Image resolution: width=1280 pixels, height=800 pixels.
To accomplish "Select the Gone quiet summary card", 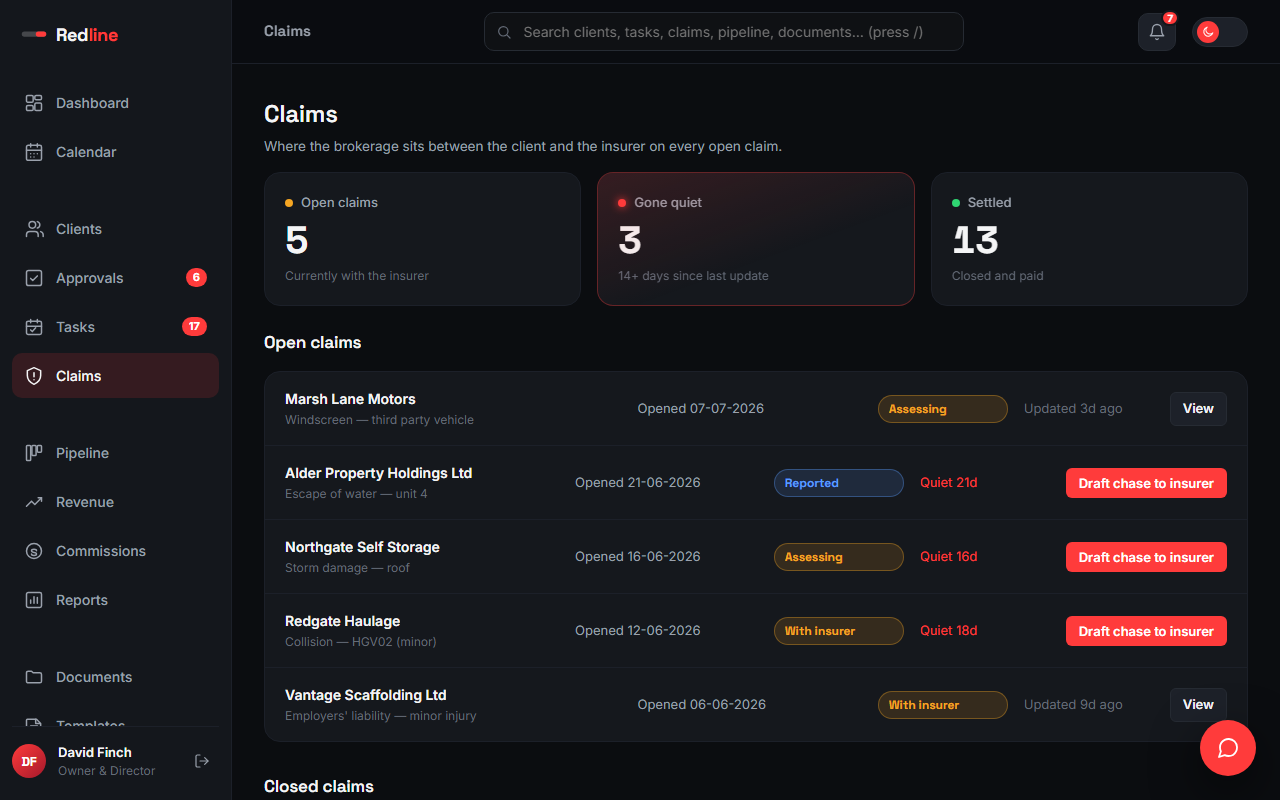I will coord(756,239).
